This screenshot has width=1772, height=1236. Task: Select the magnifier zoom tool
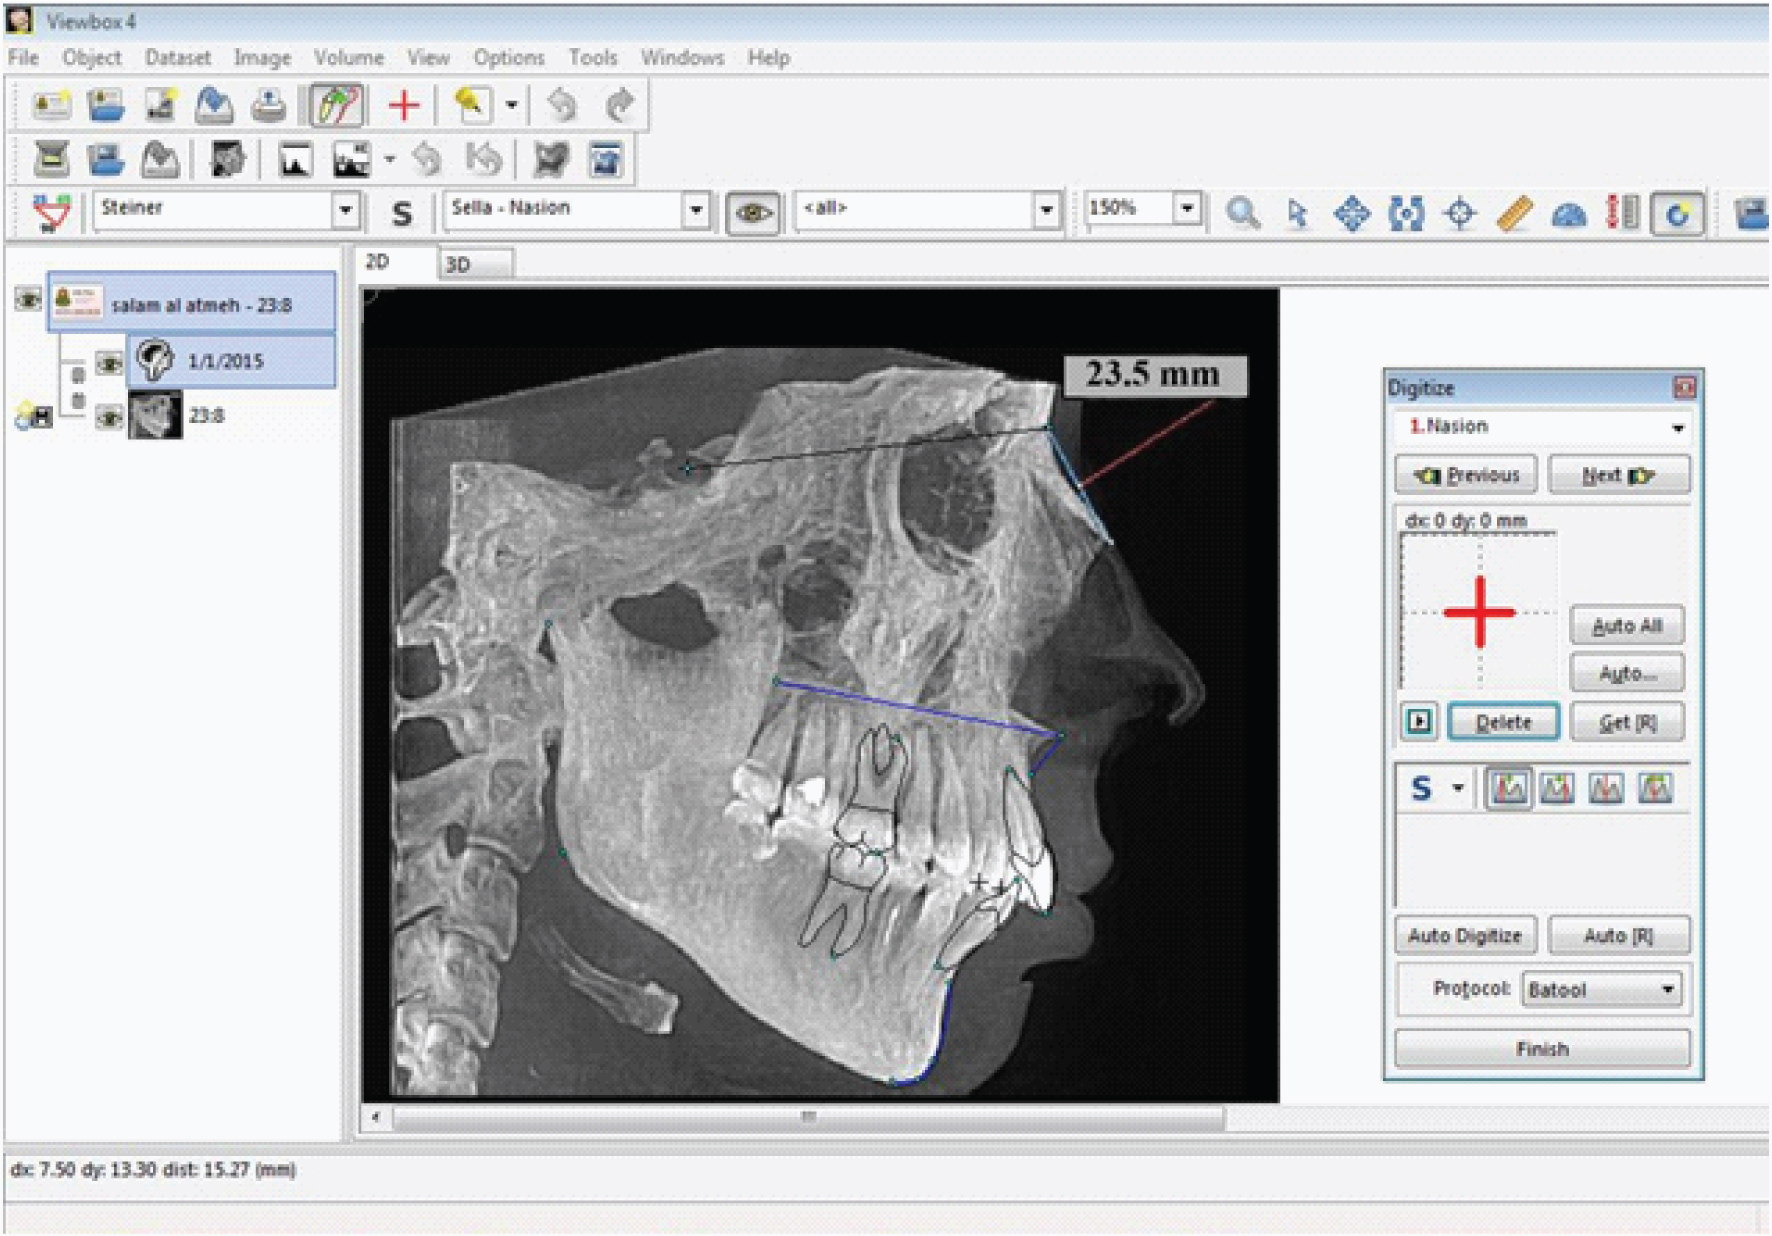1243,213
